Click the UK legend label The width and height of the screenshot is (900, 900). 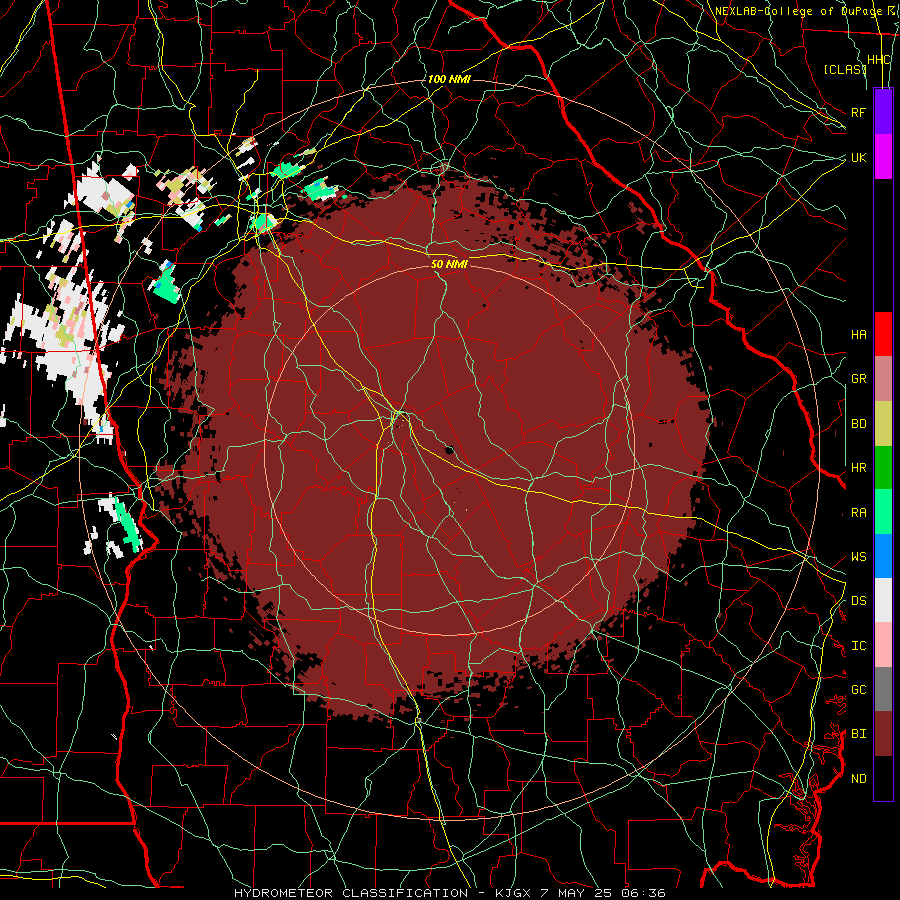pyautogui.click(x=859, y=157)
